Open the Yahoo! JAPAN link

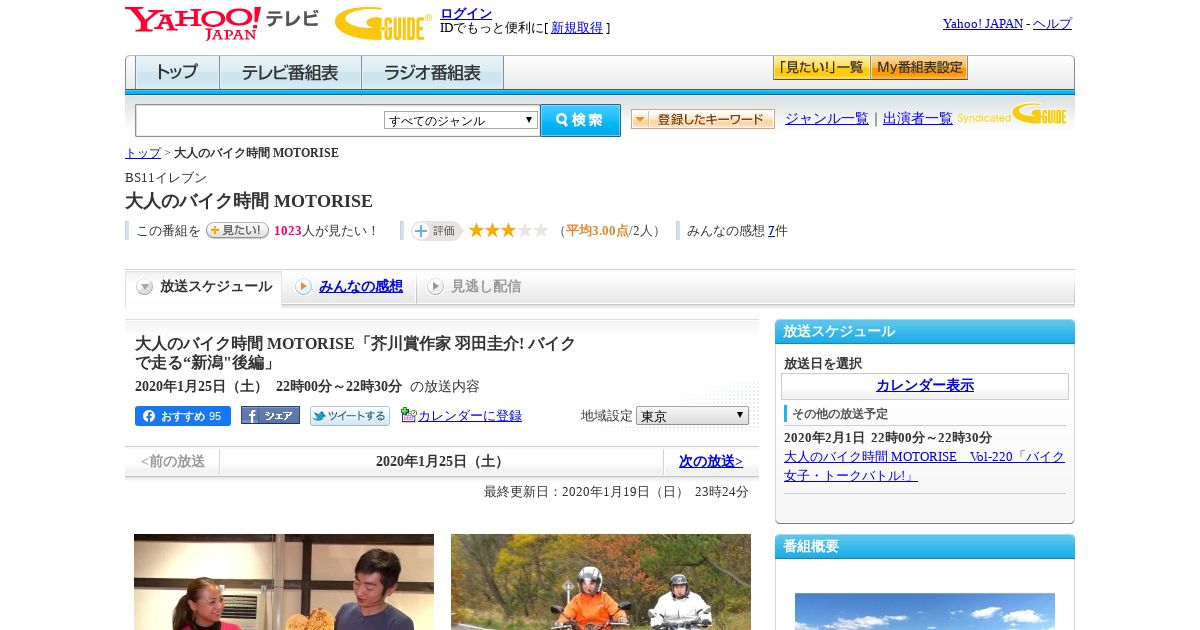point(983,23)
